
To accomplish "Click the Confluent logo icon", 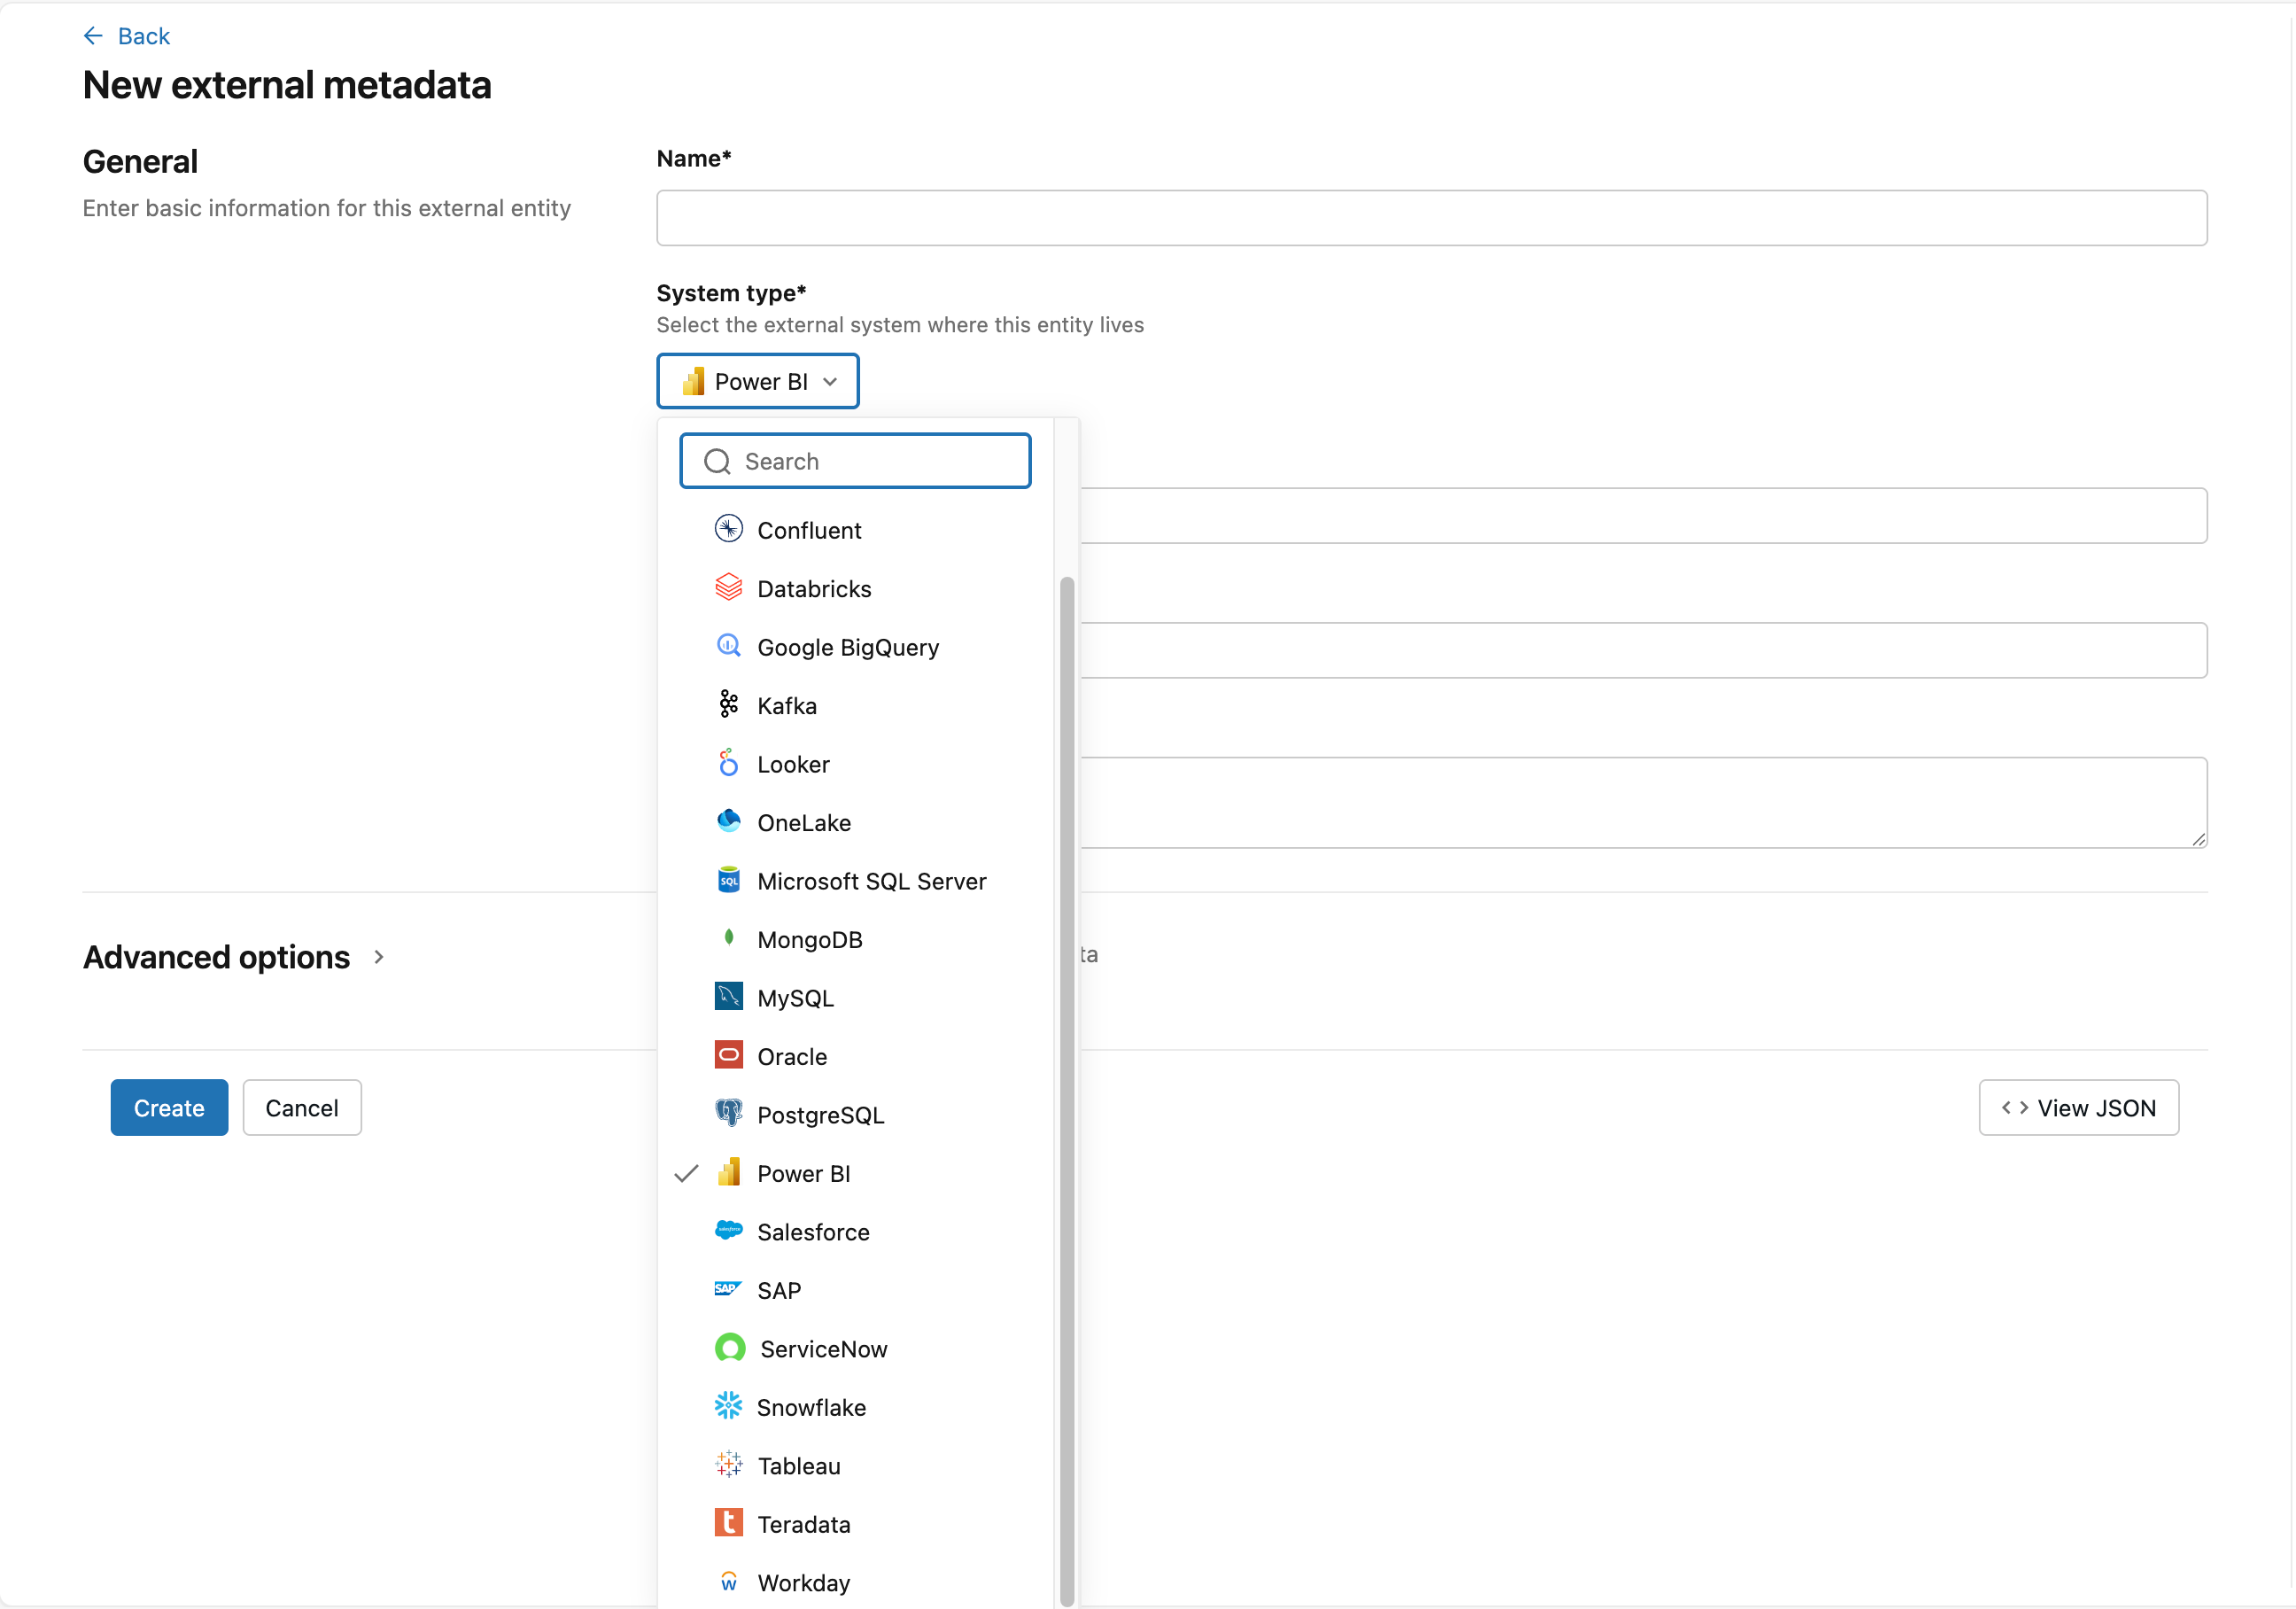I will (728, 529).
